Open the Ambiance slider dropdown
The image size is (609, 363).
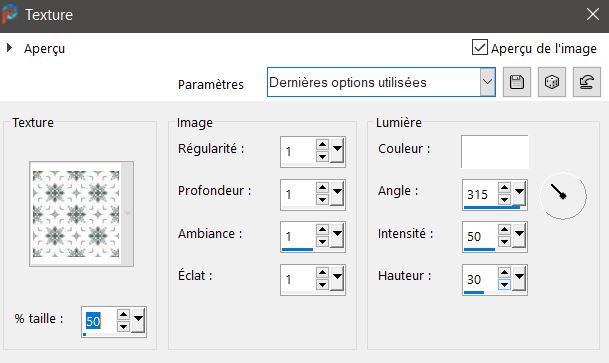(x=337, y=235)
